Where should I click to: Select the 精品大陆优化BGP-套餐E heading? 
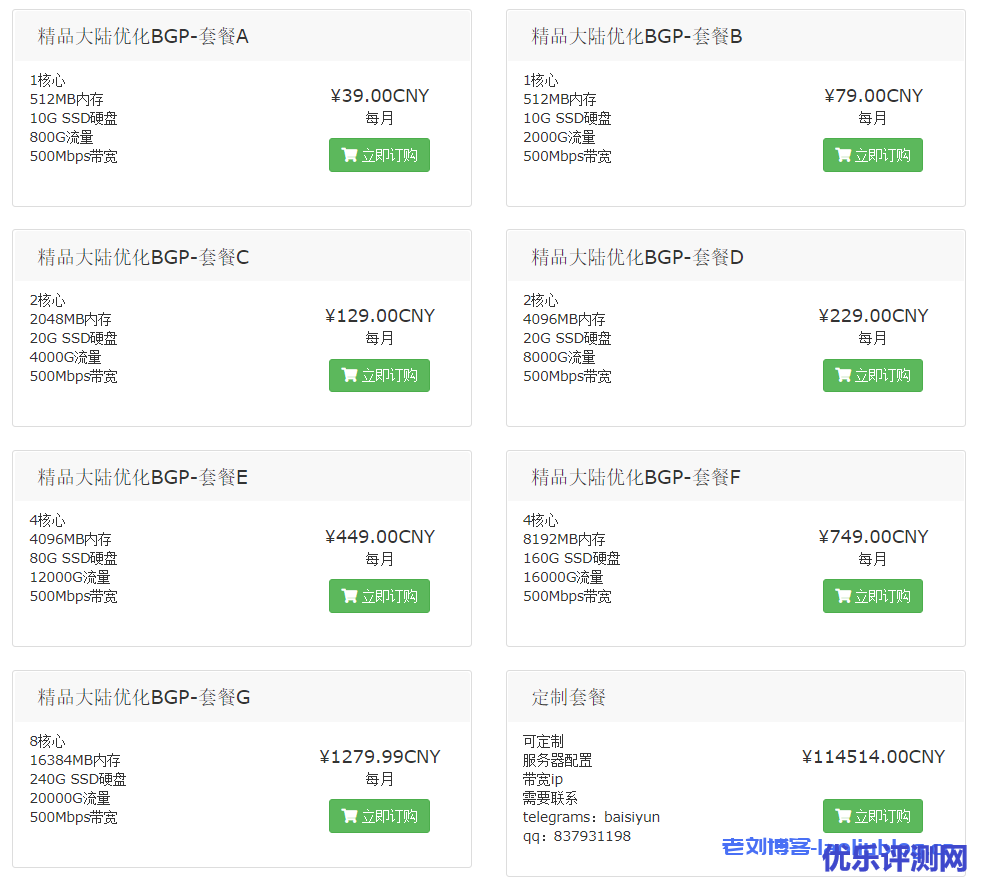pos(143,477)
